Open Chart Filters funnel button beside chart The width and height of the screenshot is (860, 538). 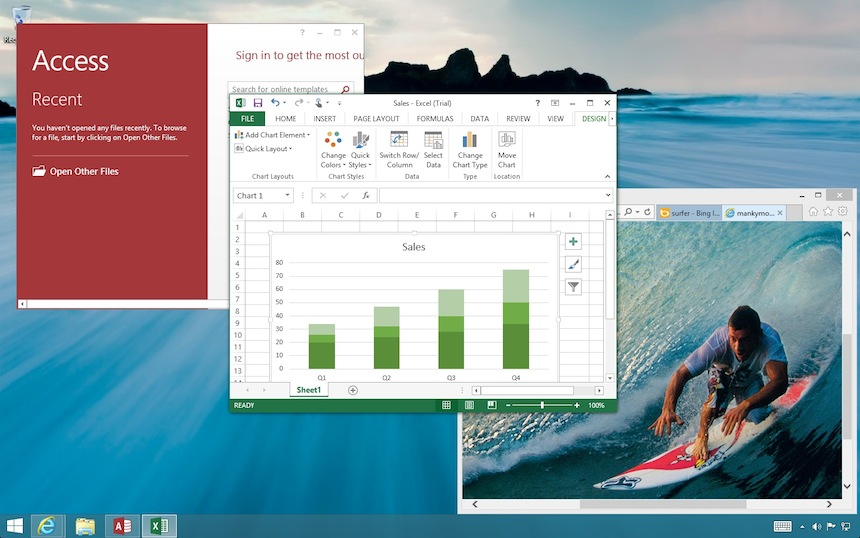pos(573,287)
